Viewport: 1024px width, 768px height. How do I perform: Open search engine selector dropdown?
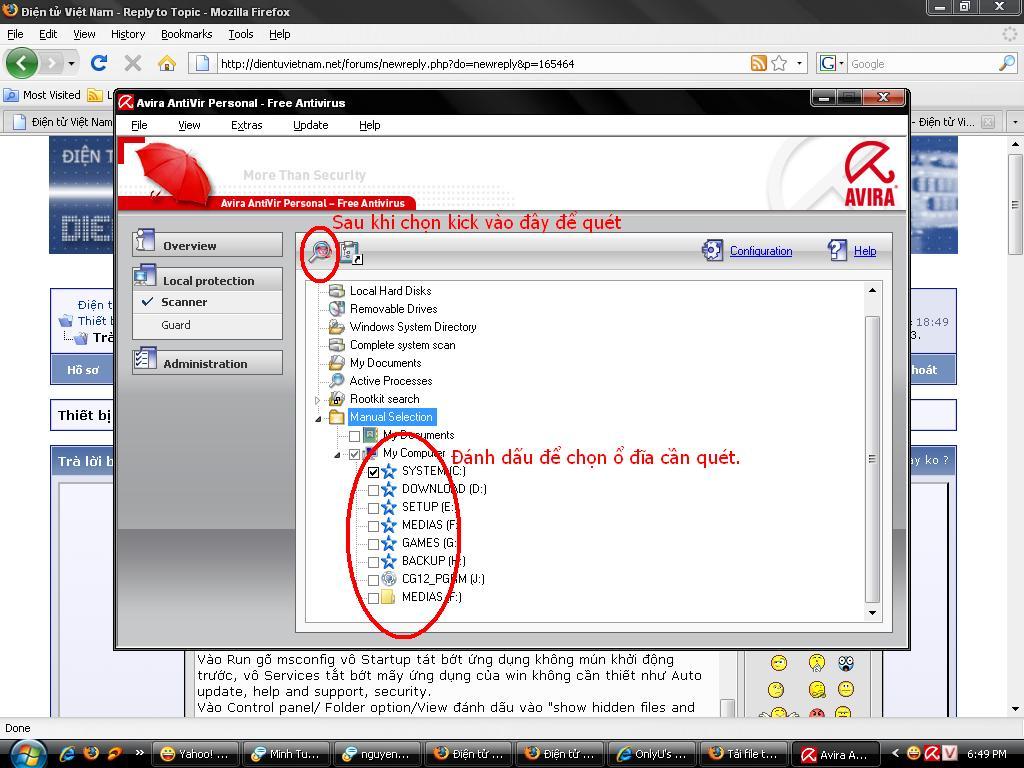pos(841,63)
